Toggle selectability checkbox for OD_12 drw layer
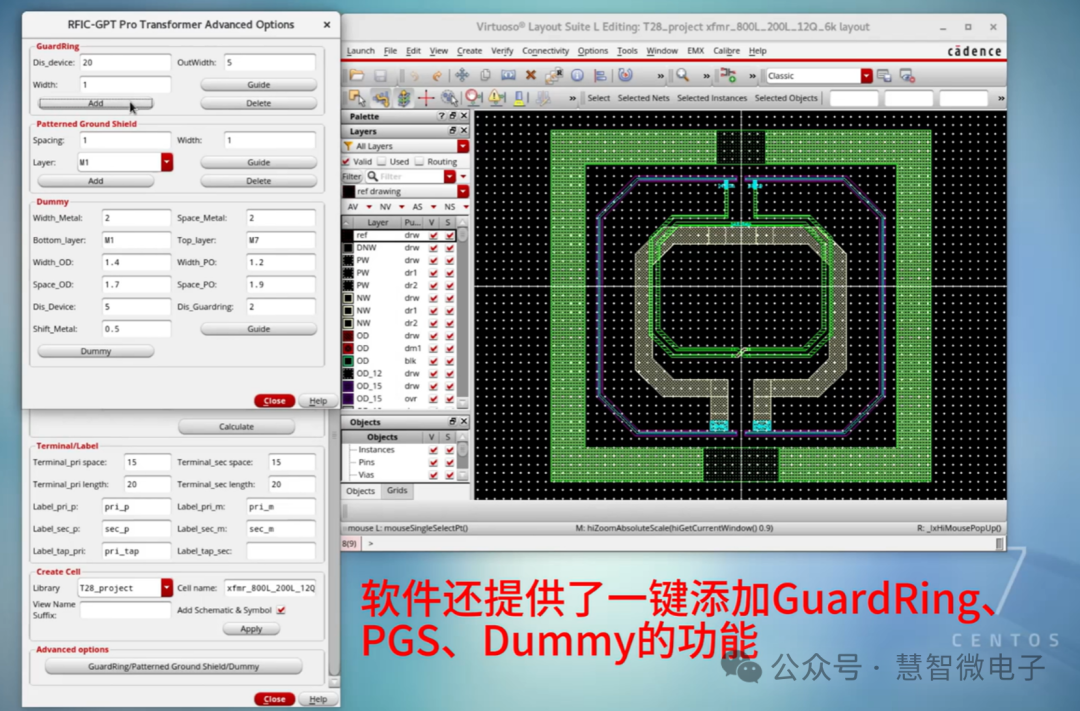The width and height of the screenshot is (1080, 711). pos(450,373)
